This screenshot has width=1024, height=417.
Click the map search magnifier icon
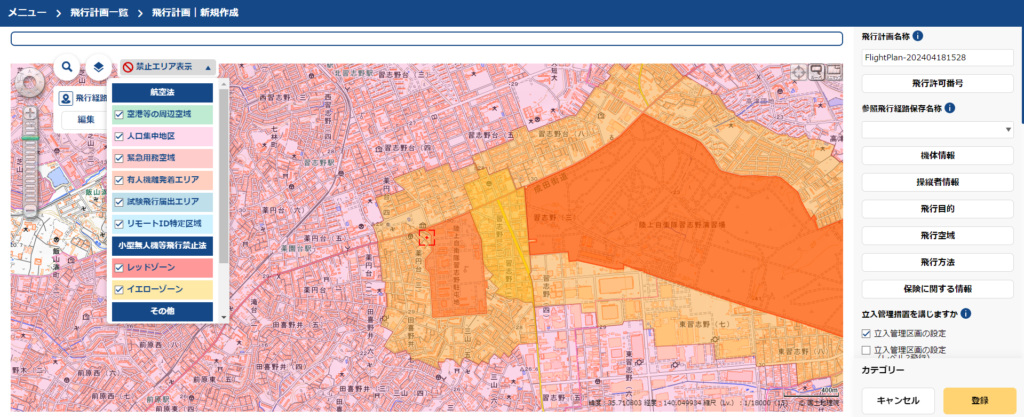66,67
